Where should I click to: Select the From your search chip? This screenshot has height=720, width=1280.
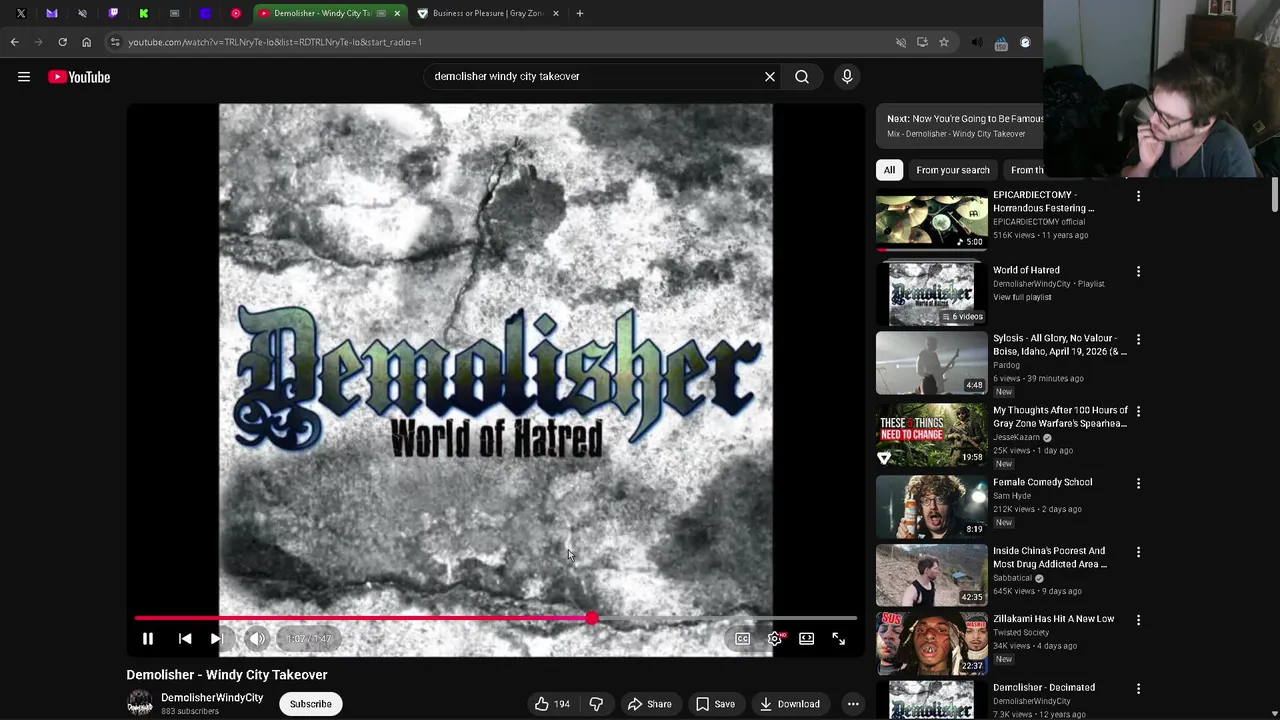pyautogui.click(x=953, y=170)
